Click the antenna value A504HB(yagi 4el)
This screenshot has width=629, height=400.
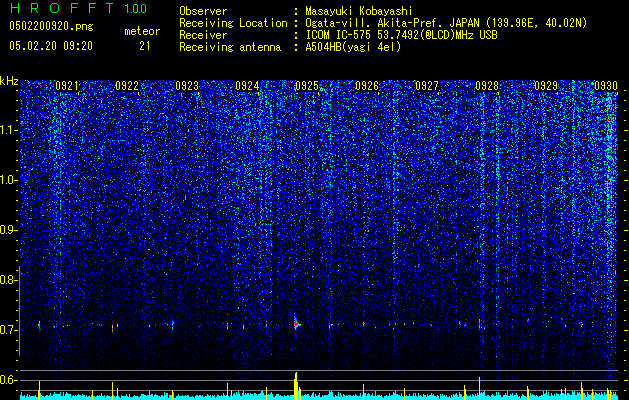tap(353, 47)
